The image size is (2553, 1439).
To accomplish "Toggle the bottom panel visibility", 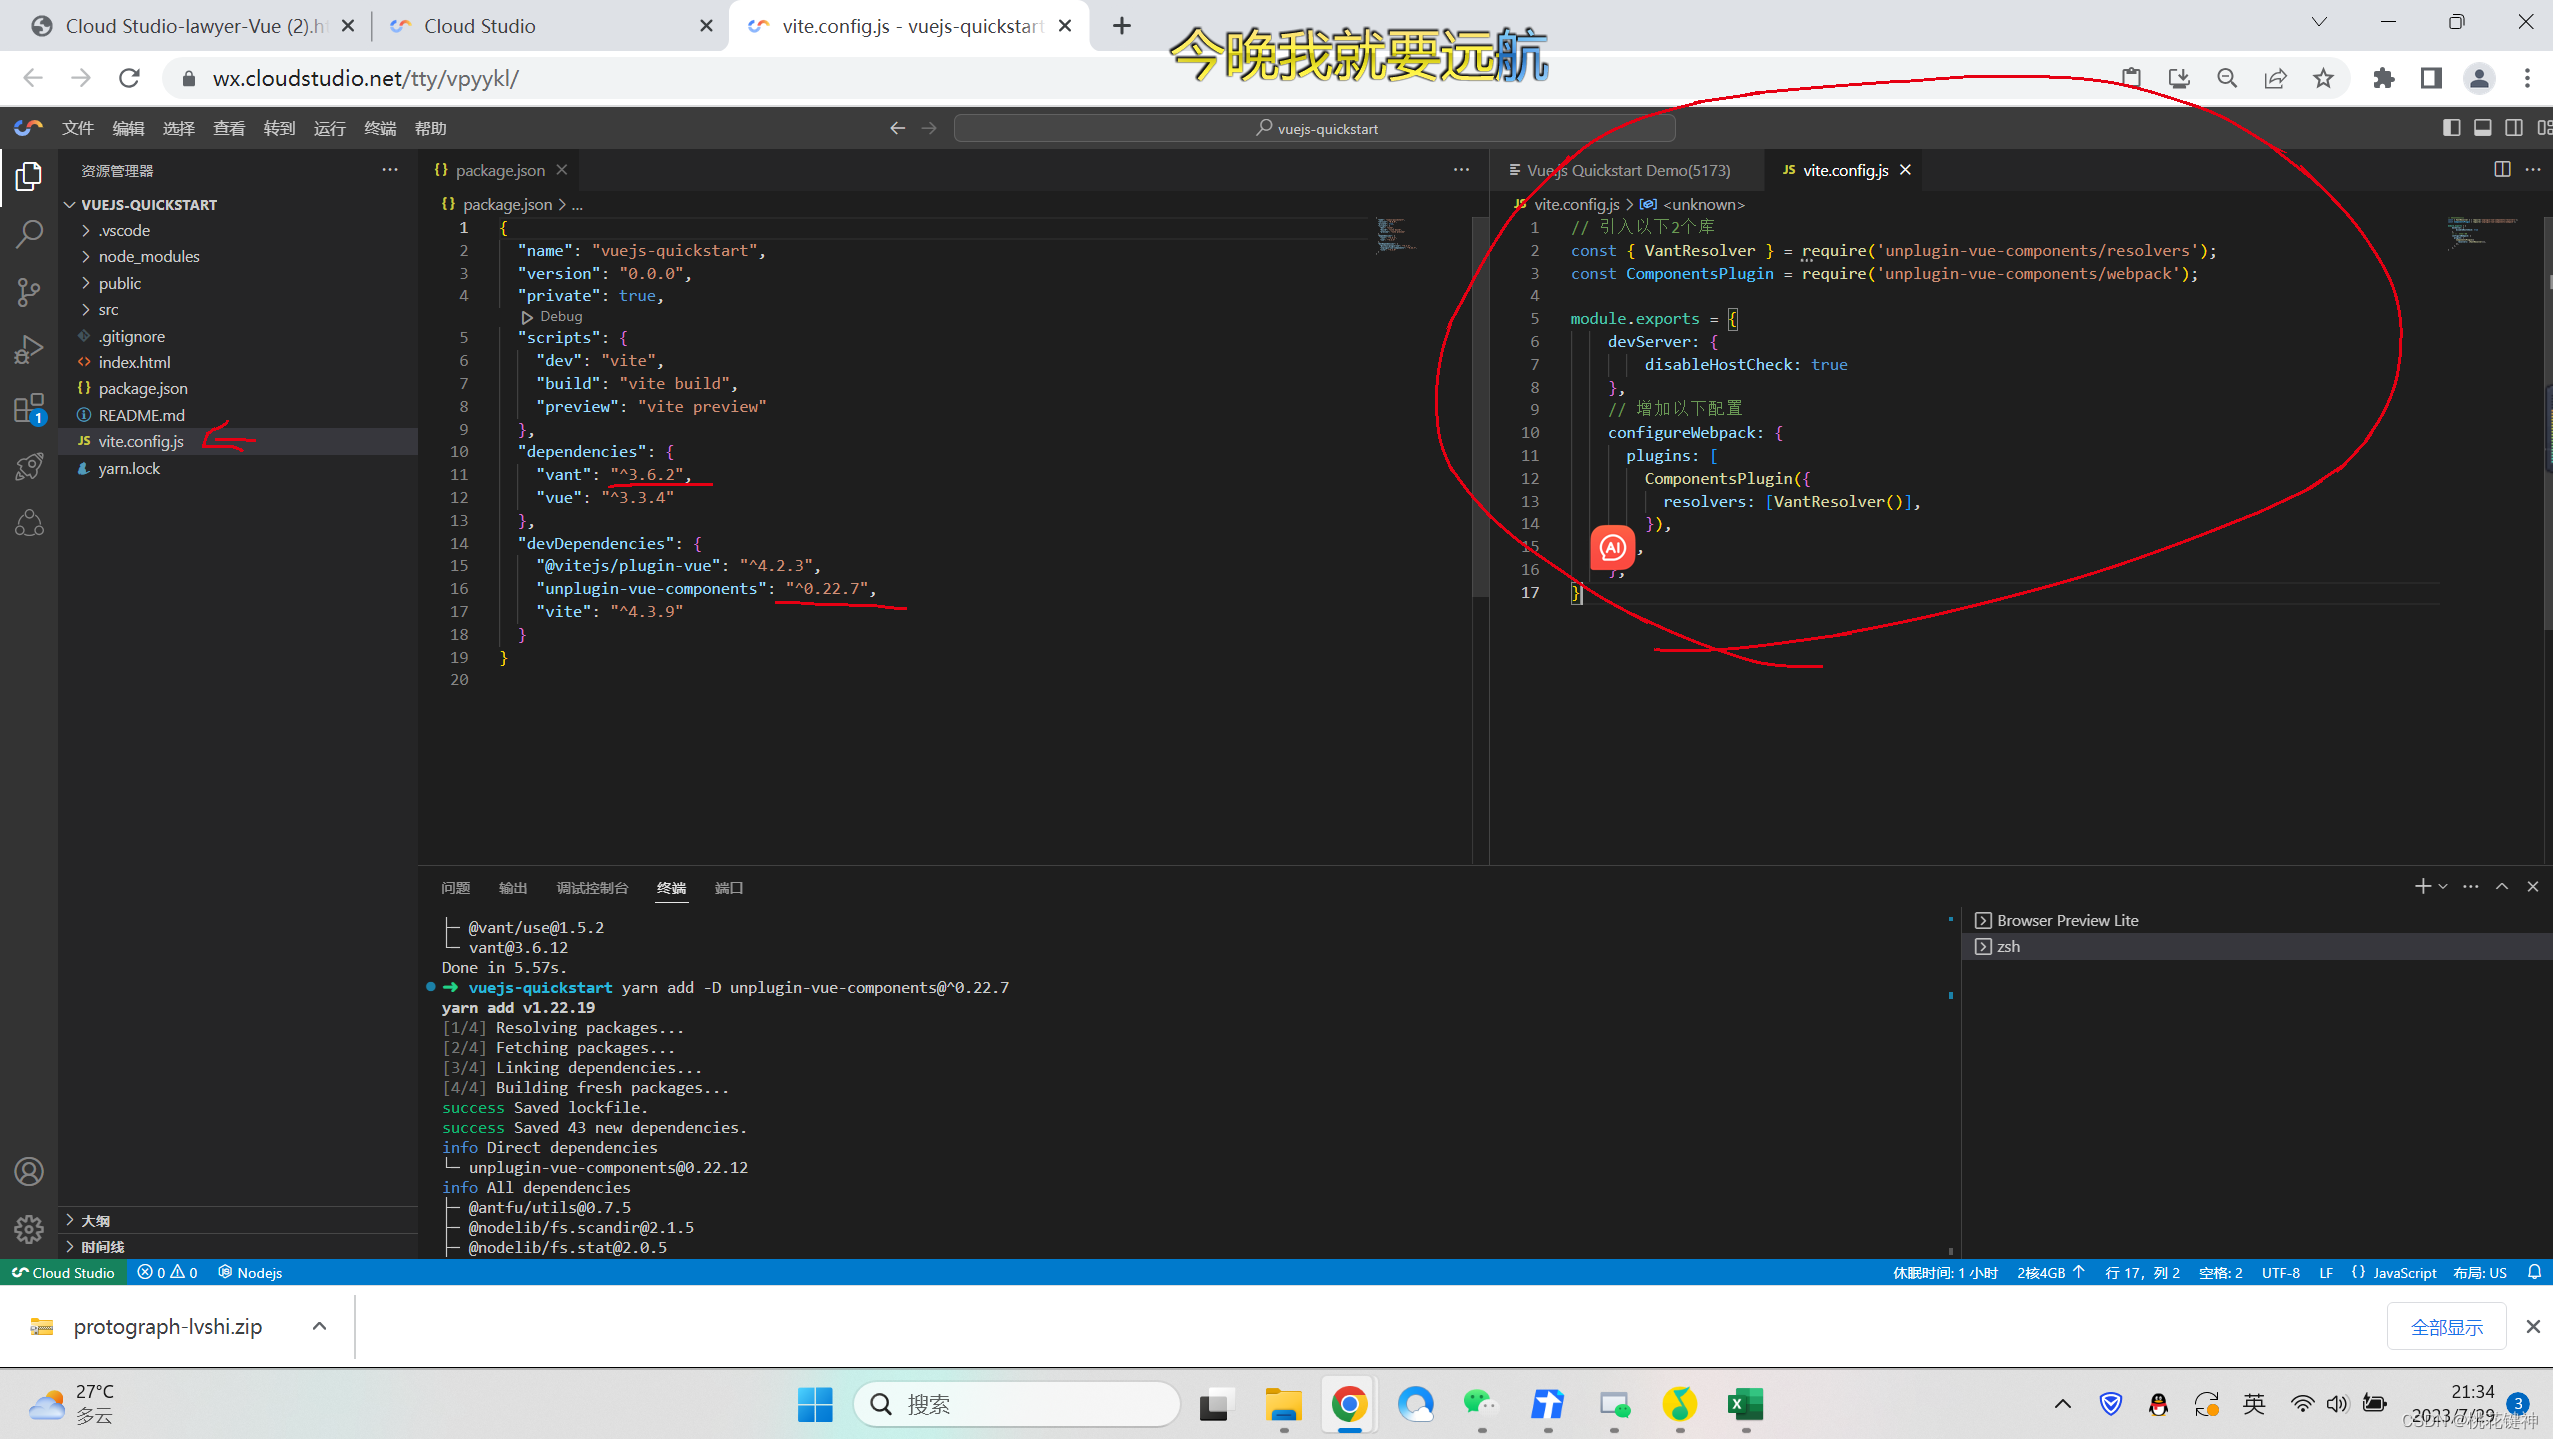I will (2482, 128).
